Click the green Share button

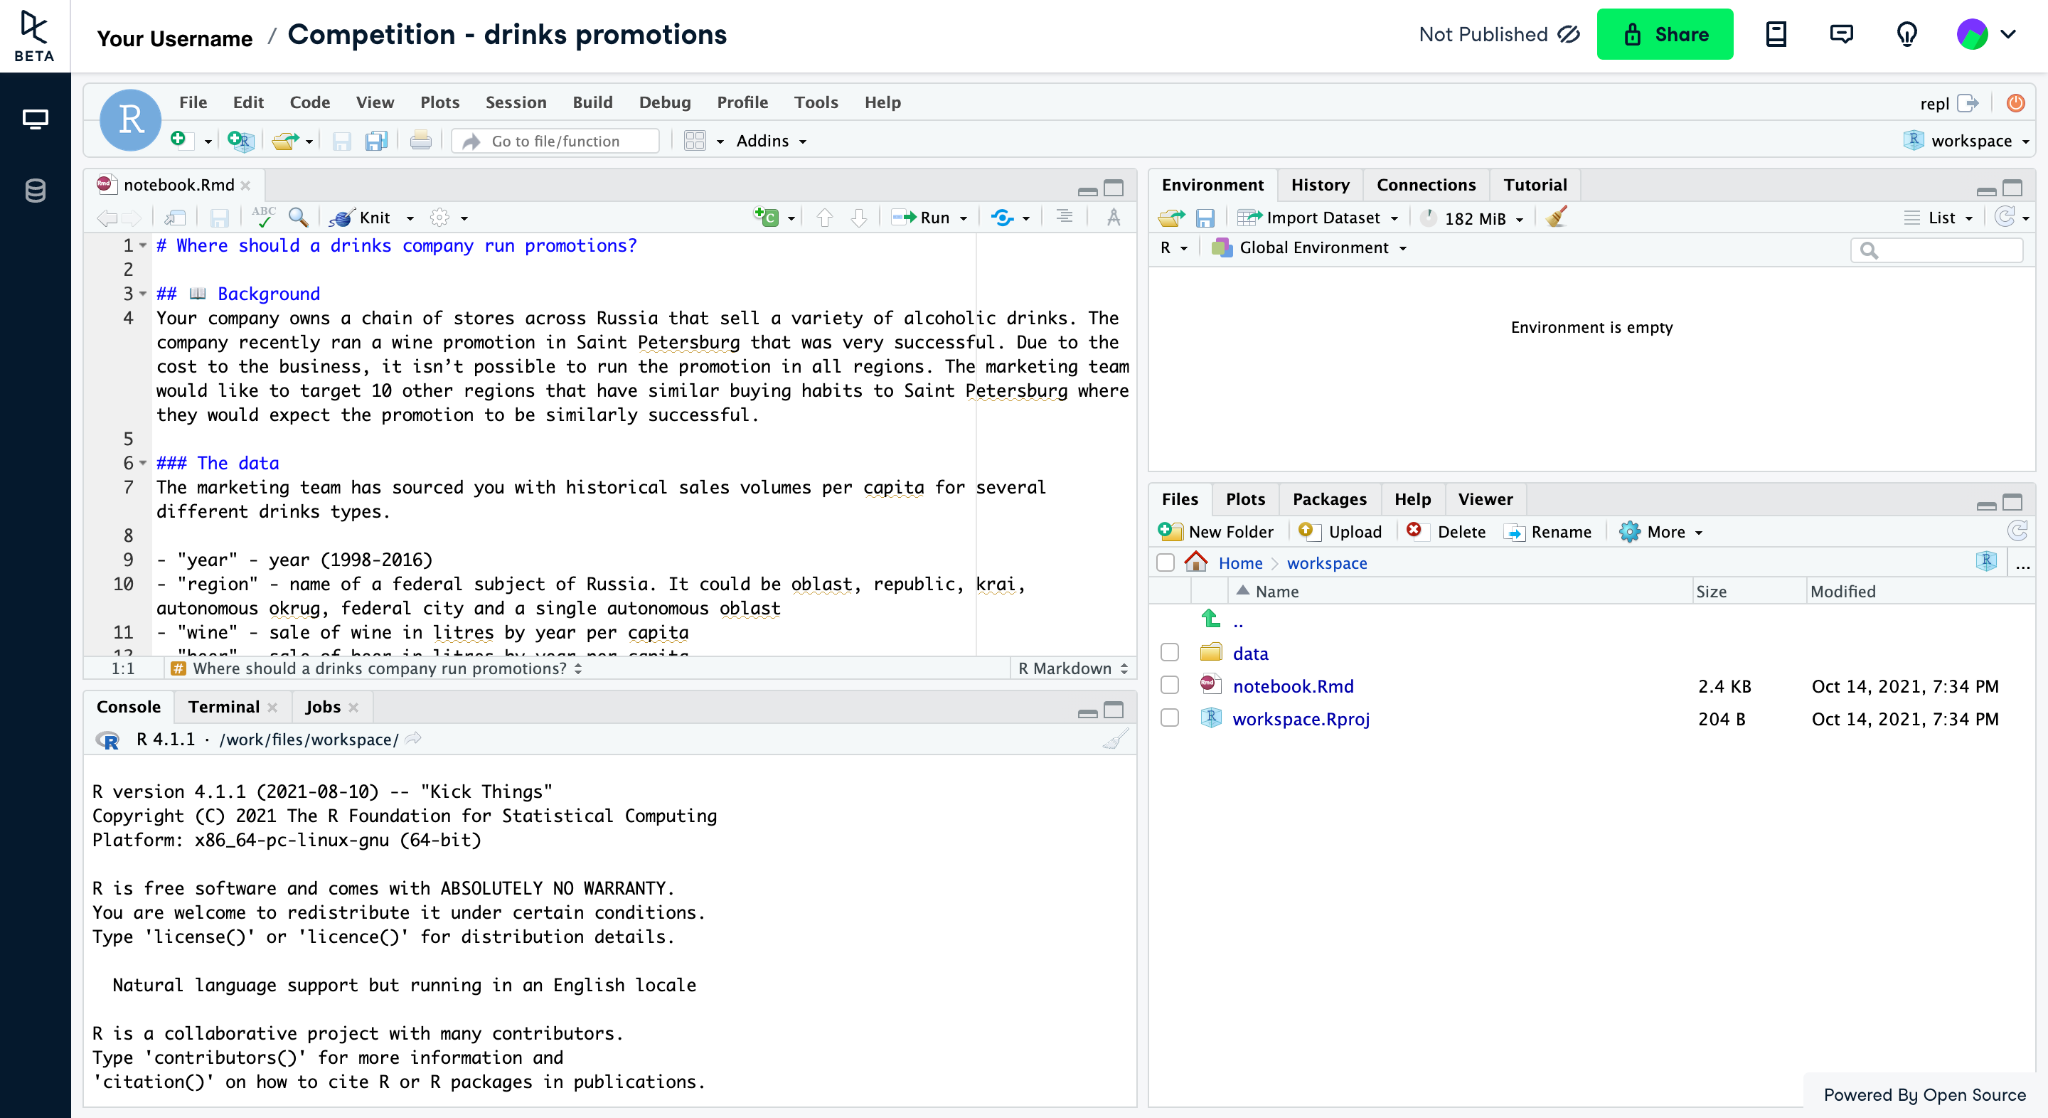click(1664, 35)
